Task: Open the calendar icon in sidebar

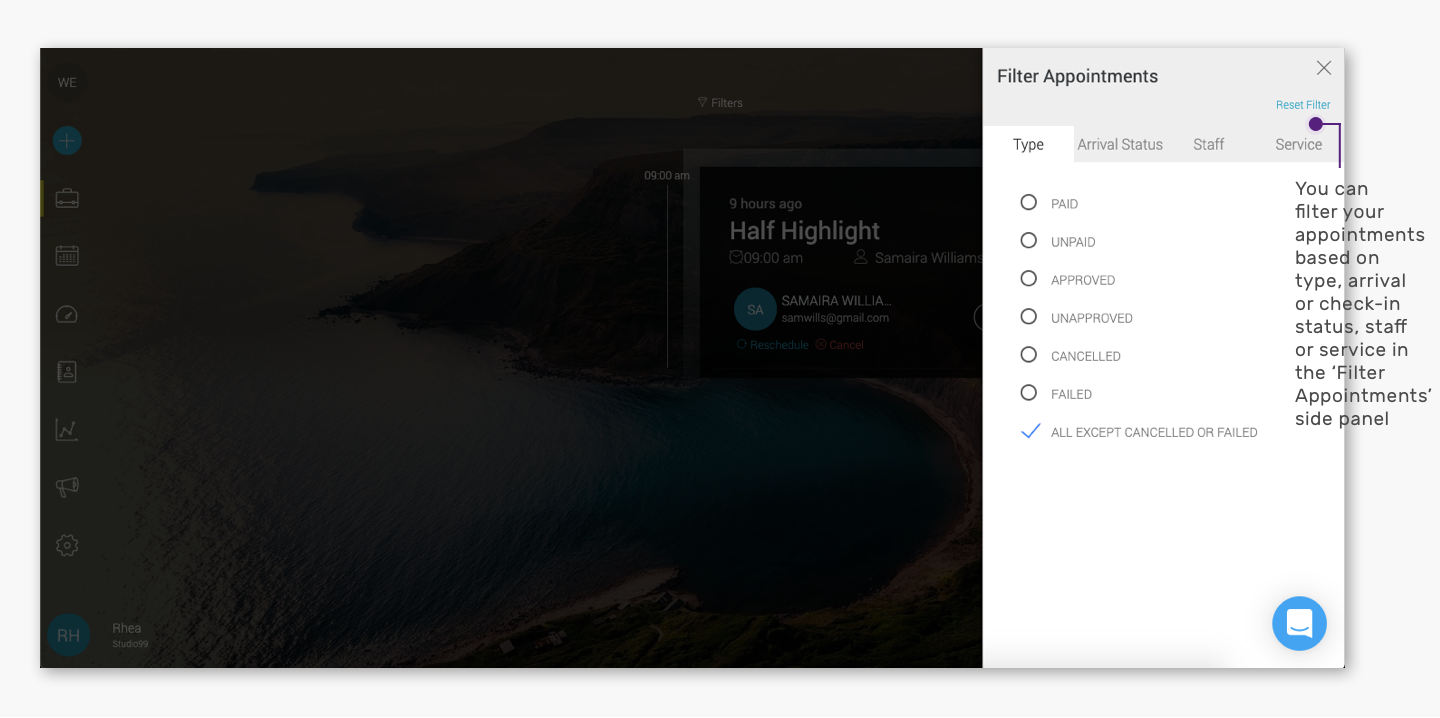Action: pos(67,256)
